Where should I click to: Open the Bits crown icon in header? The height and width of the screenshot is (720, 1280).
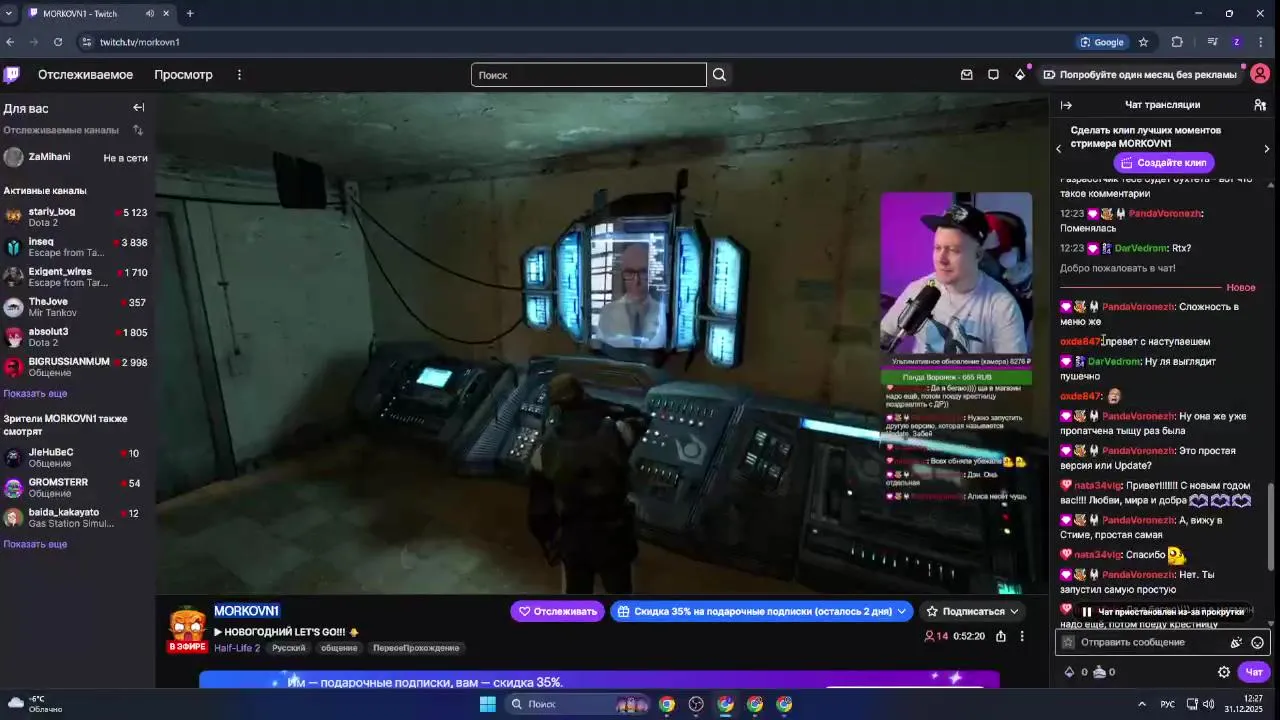(1020, 75)
